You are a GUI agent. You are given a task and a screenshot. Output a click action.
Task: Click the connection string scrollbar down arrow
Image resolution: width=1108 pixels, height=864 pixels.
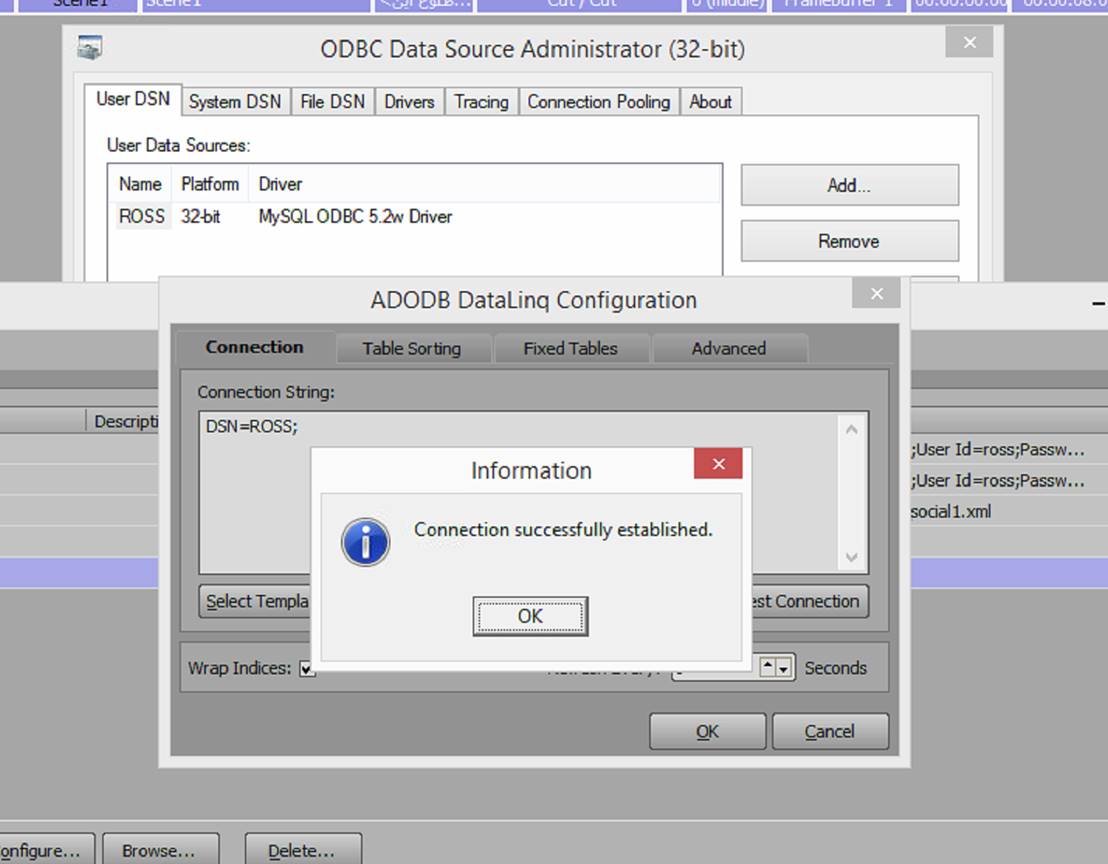[x=851, y=557]
